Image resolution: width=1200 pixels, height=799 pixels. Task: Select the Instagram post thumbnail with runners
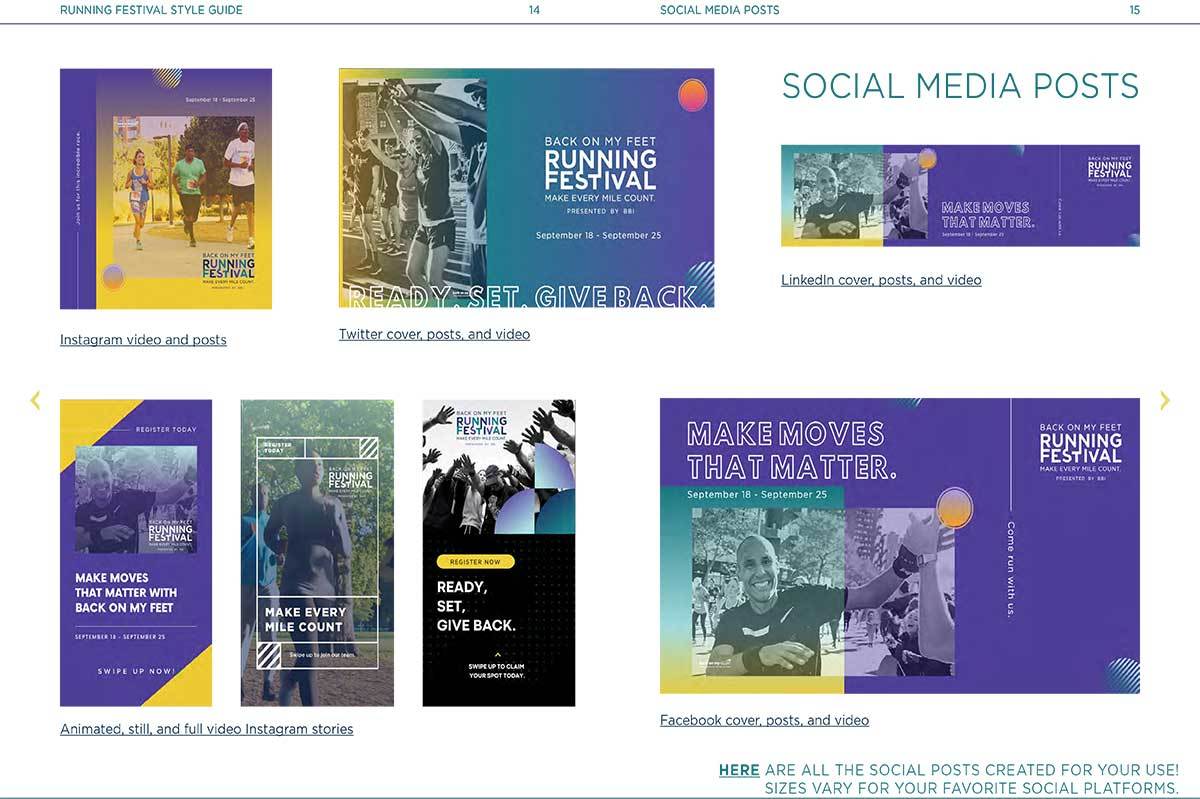[x=166, y=188]
